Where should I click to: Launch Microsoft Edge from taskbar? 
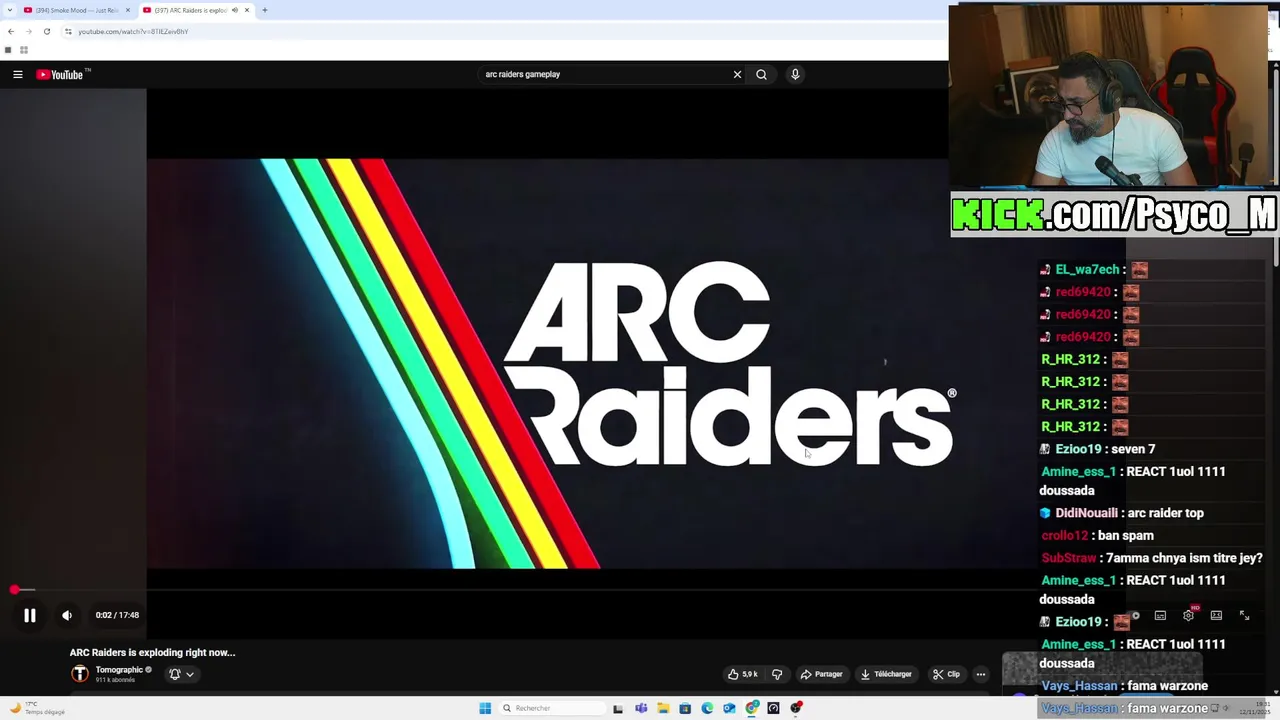pos(707,708)
